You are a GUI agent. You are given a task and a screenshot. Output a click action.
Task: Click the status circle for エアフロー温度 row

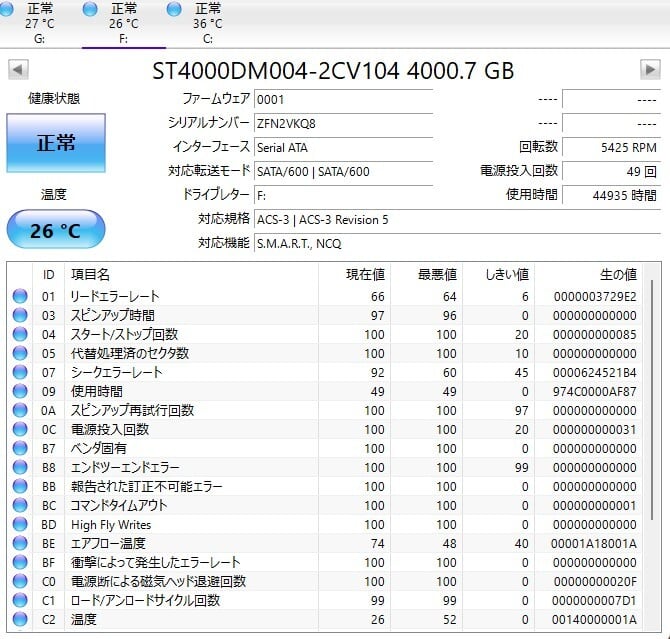click(20, 543)
